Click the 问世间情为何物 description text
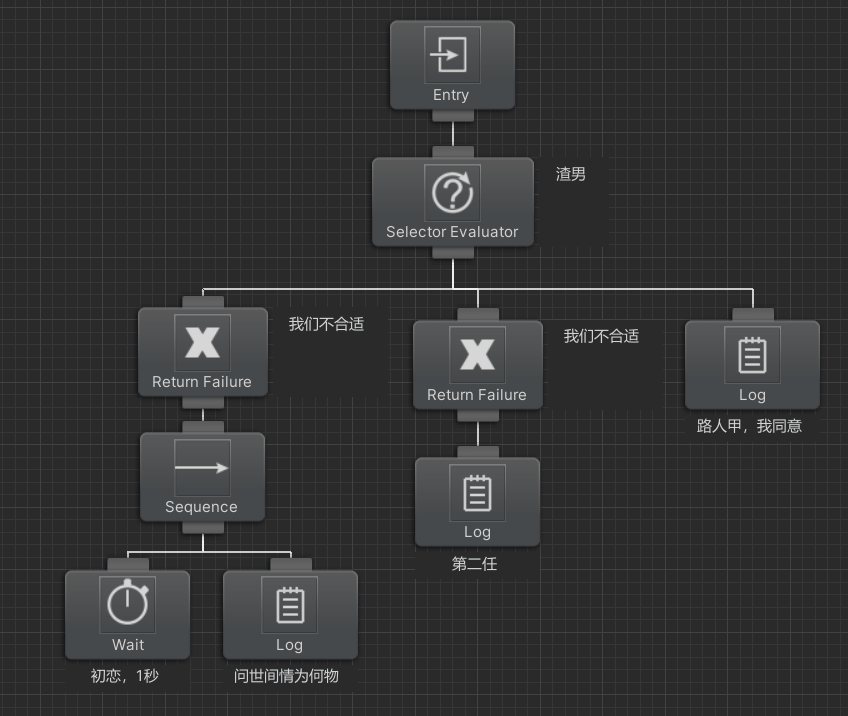 tap(286, 676)
